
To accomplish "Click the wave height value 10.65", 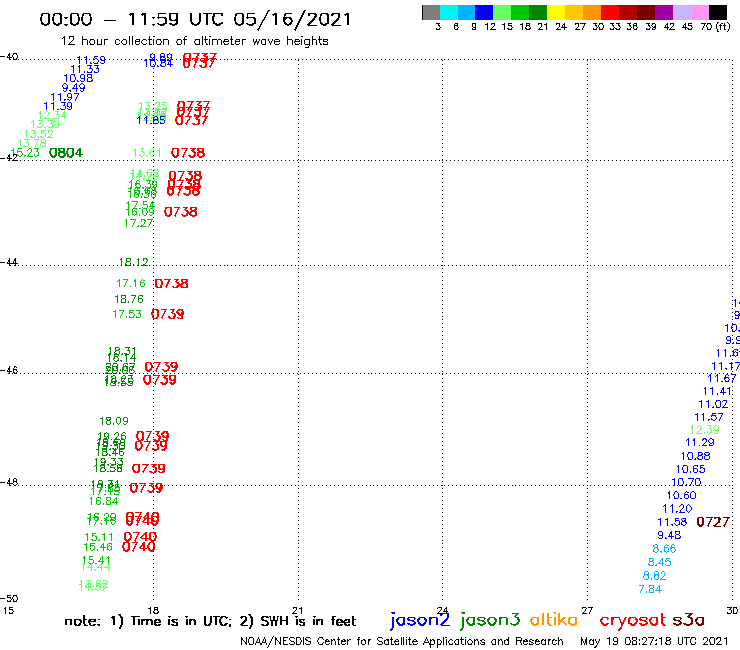I will 691,470.
